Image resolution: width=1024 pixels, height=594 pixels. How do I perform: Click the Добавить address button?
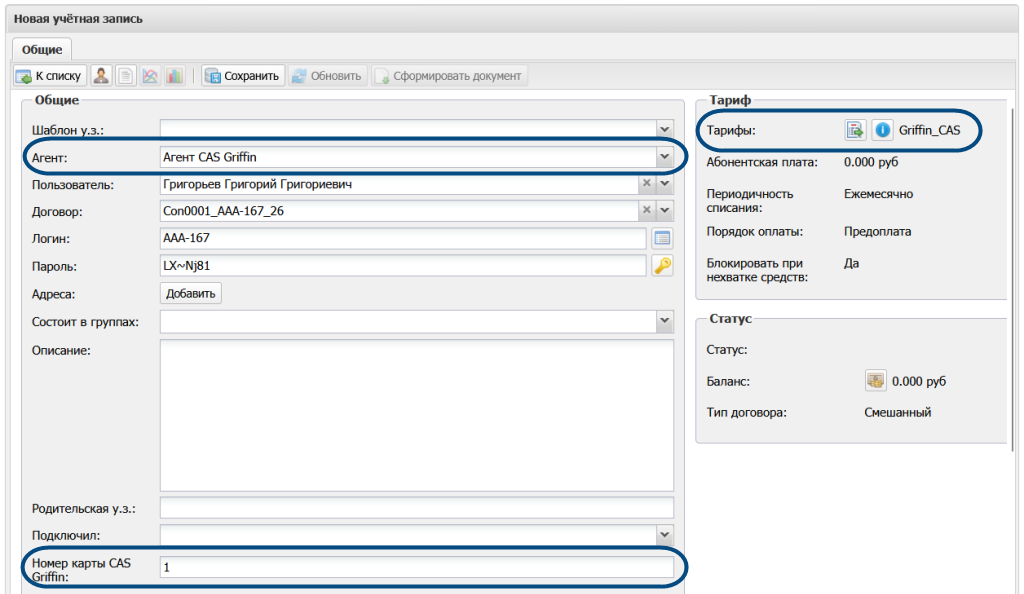pyautogui.click(x=191, y=293)
